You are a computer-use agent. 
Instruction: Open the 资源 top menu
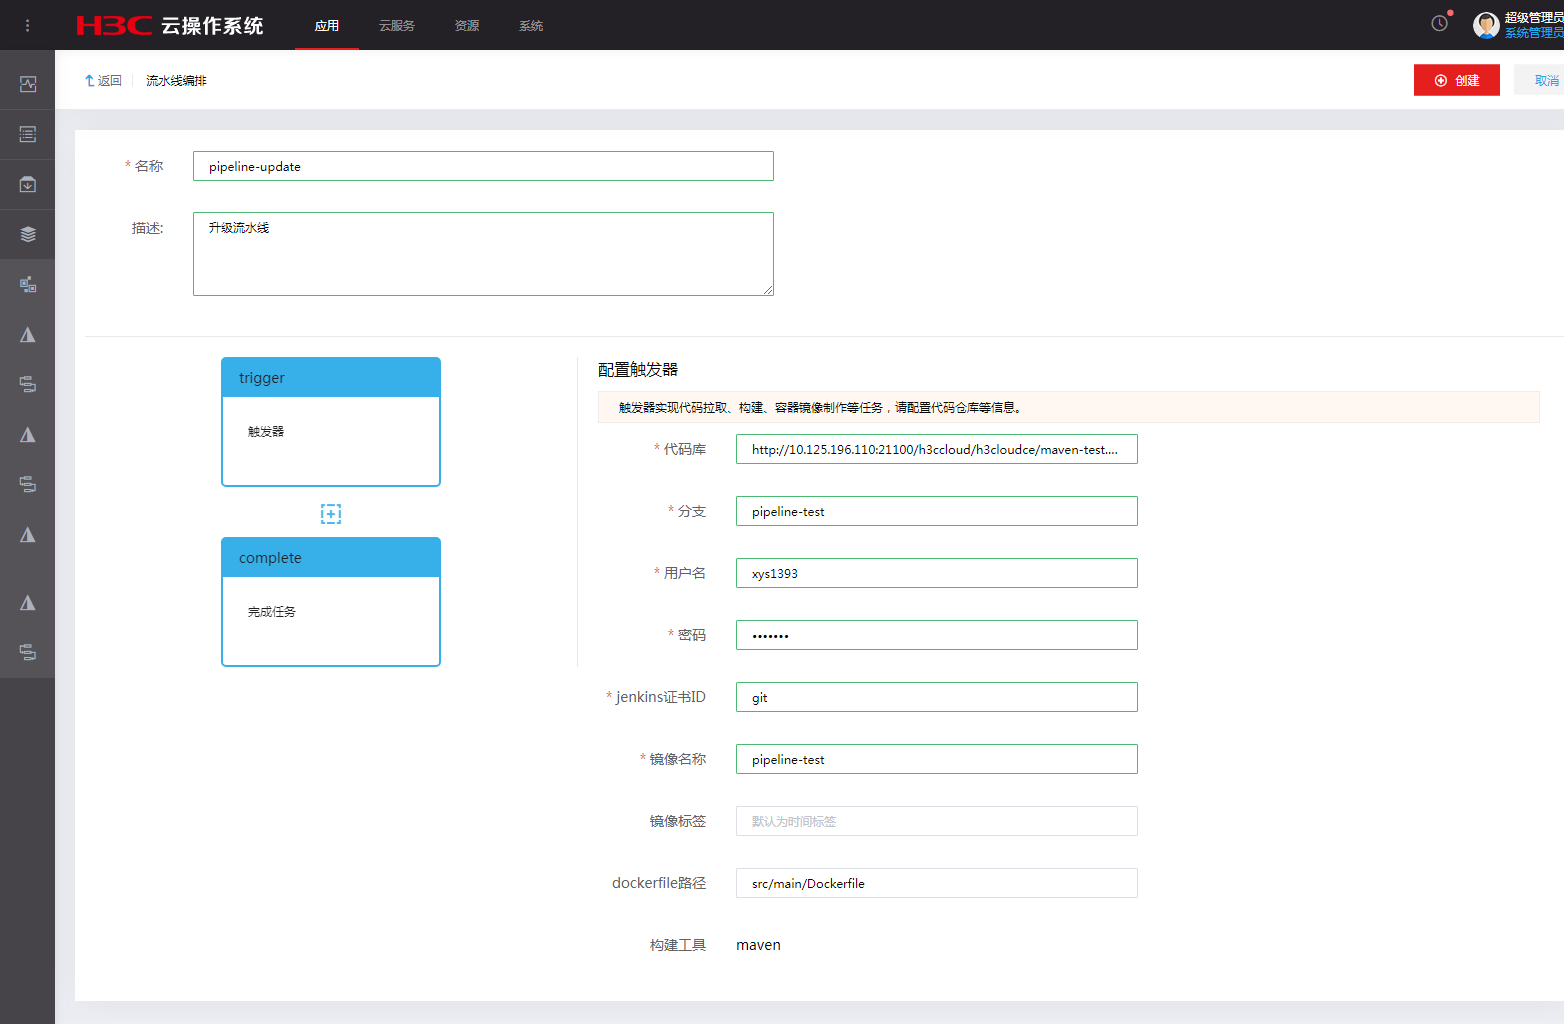(x=466, y=26)
